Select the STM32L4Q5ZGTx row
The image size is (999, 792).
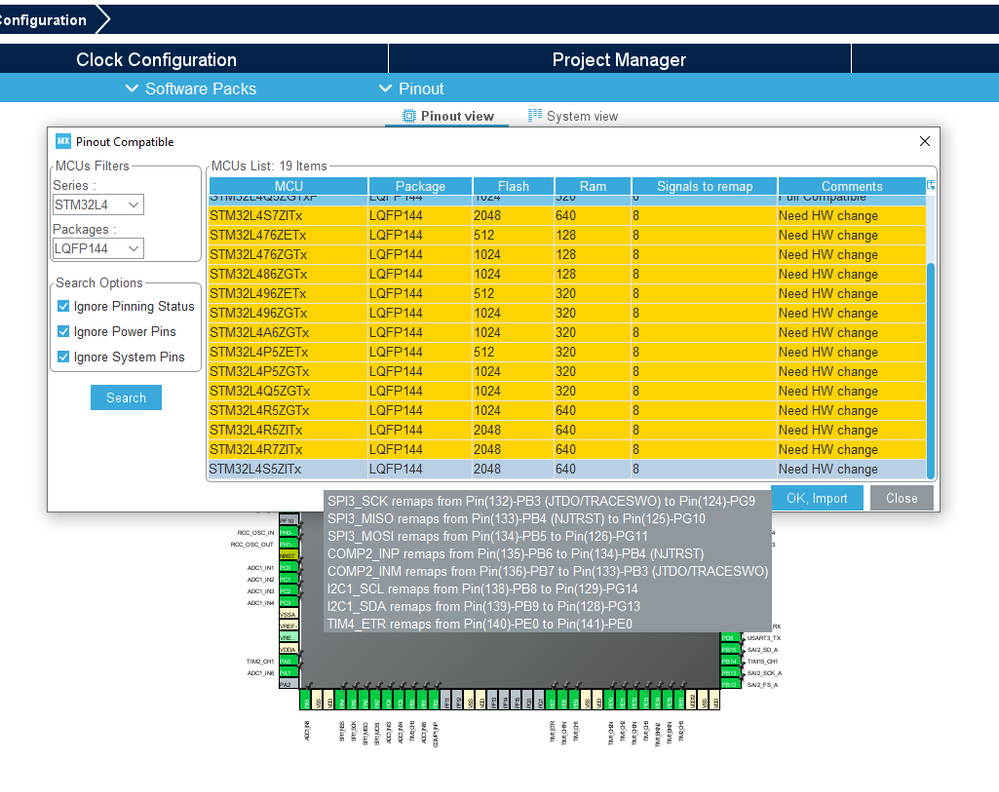[568, 391]
